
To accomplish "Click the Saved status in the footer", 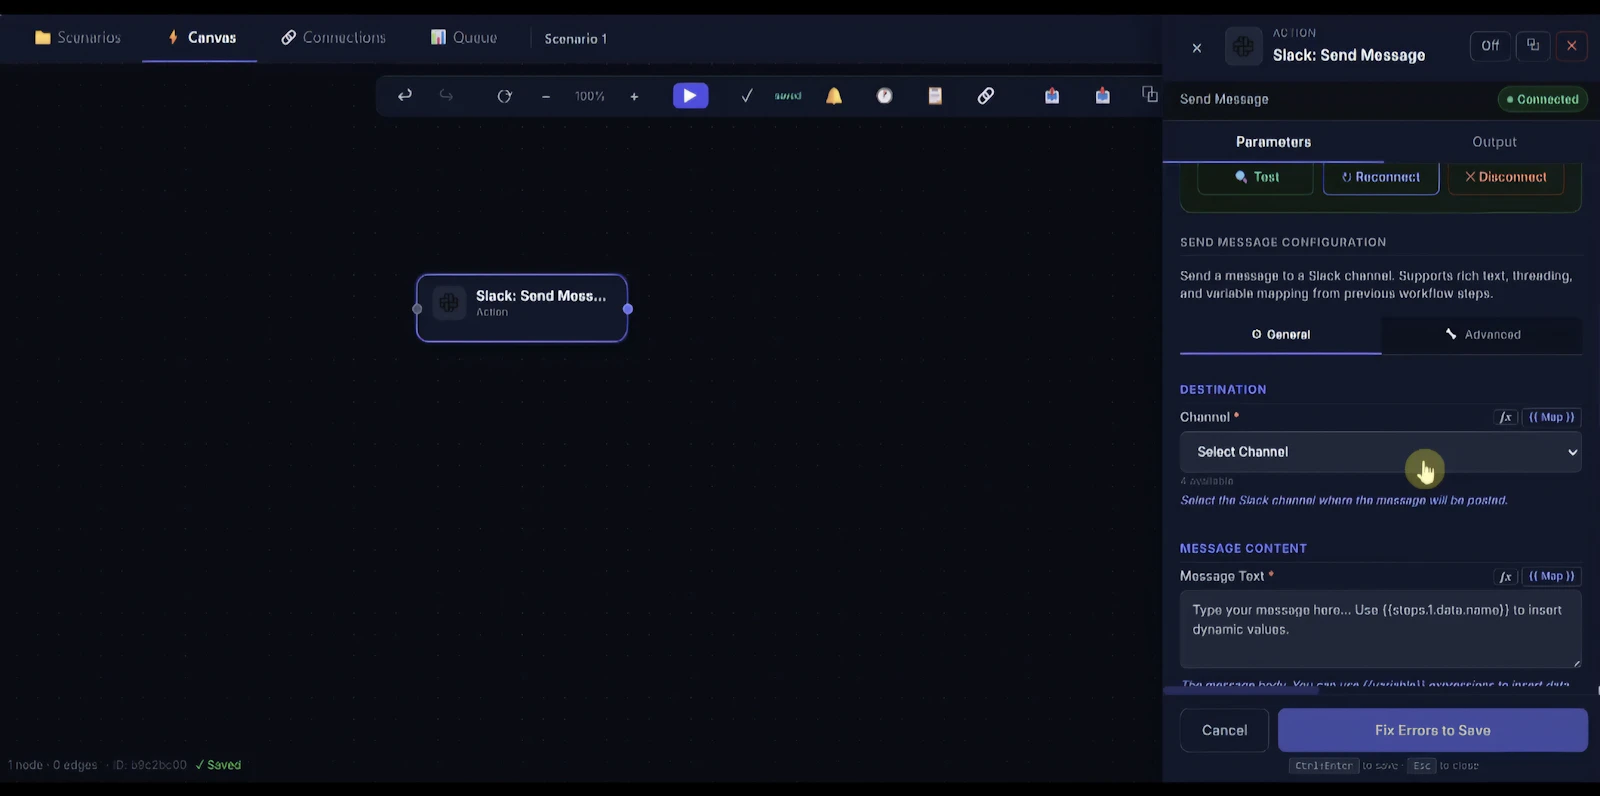I will click(218, 765).
